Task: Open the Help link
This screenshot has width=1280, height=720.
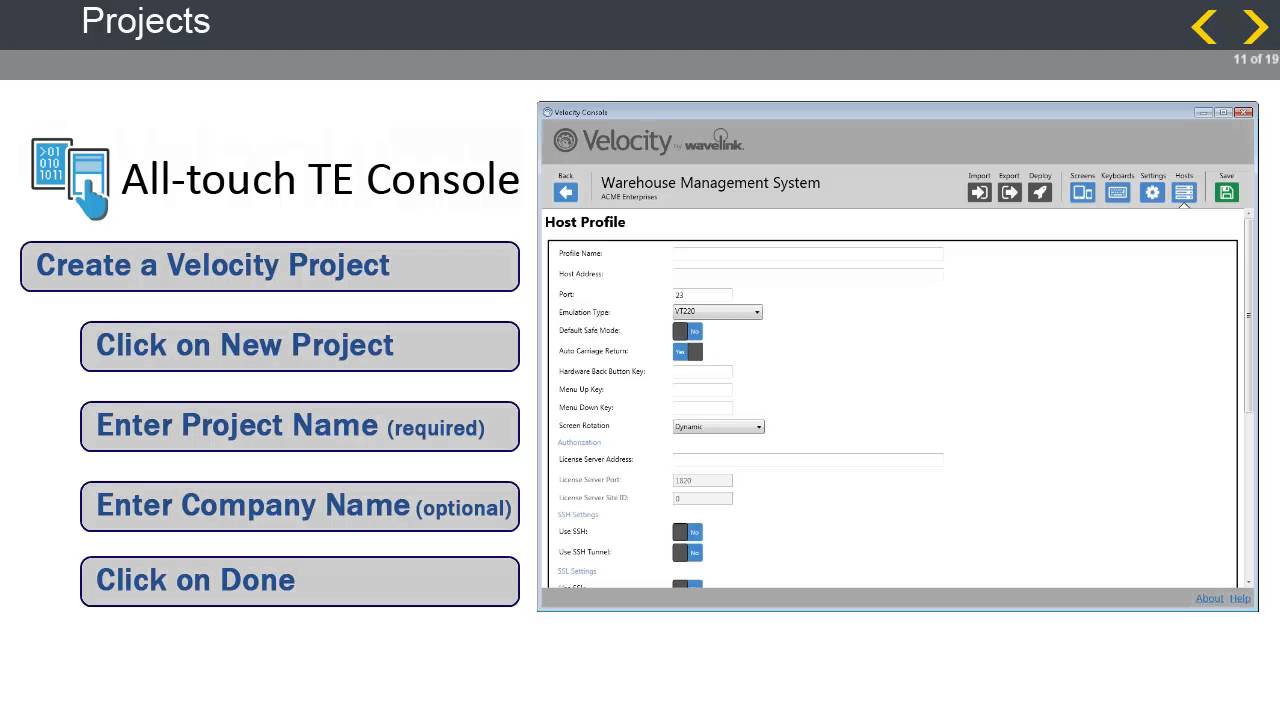Action: 1240,598
